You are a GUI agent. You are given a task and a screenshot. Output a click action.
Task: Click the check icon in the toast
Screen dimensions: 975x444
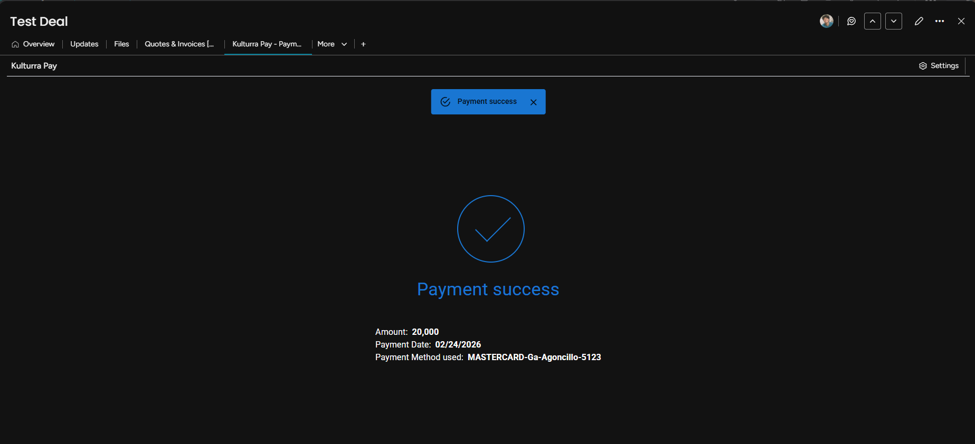[x=445, y=102]
